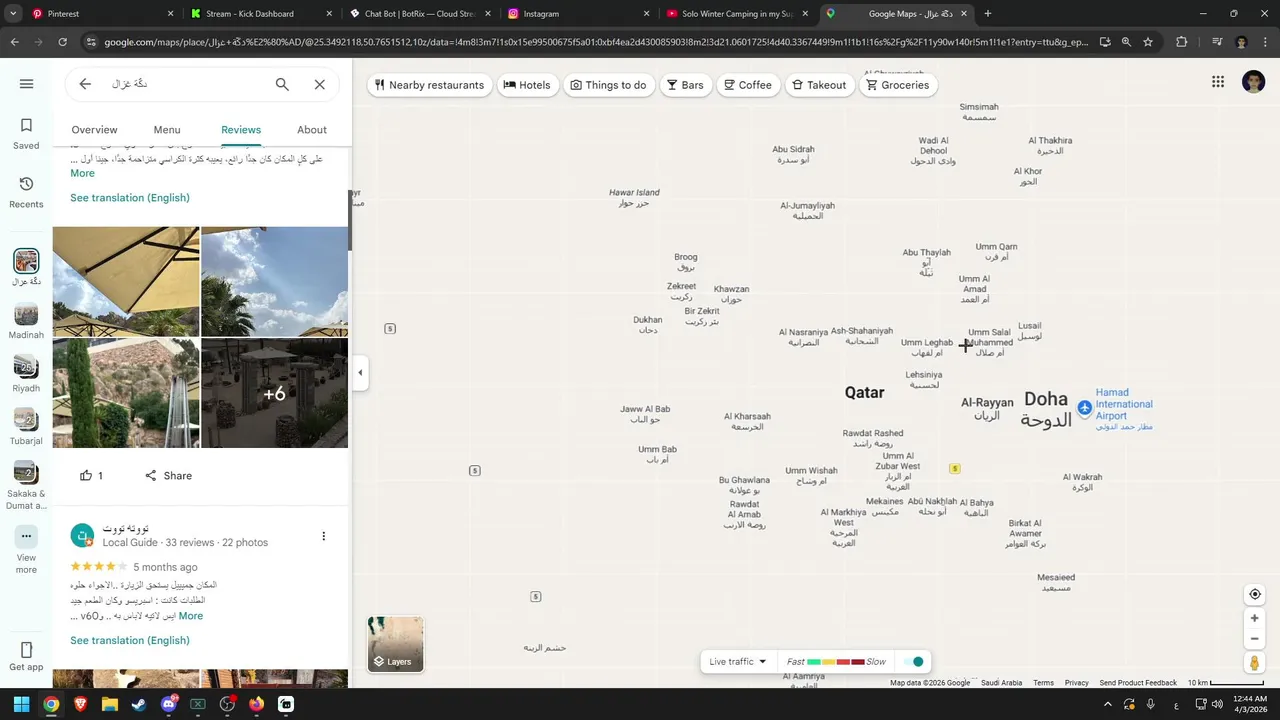Zoom in on the map

1255,618
